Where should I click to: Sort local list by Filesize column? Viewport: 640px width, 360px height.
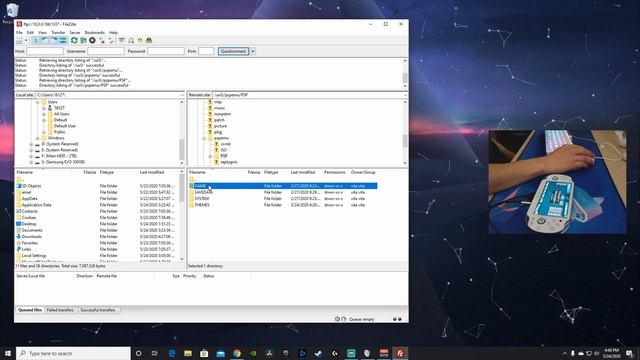click(89, 172)
